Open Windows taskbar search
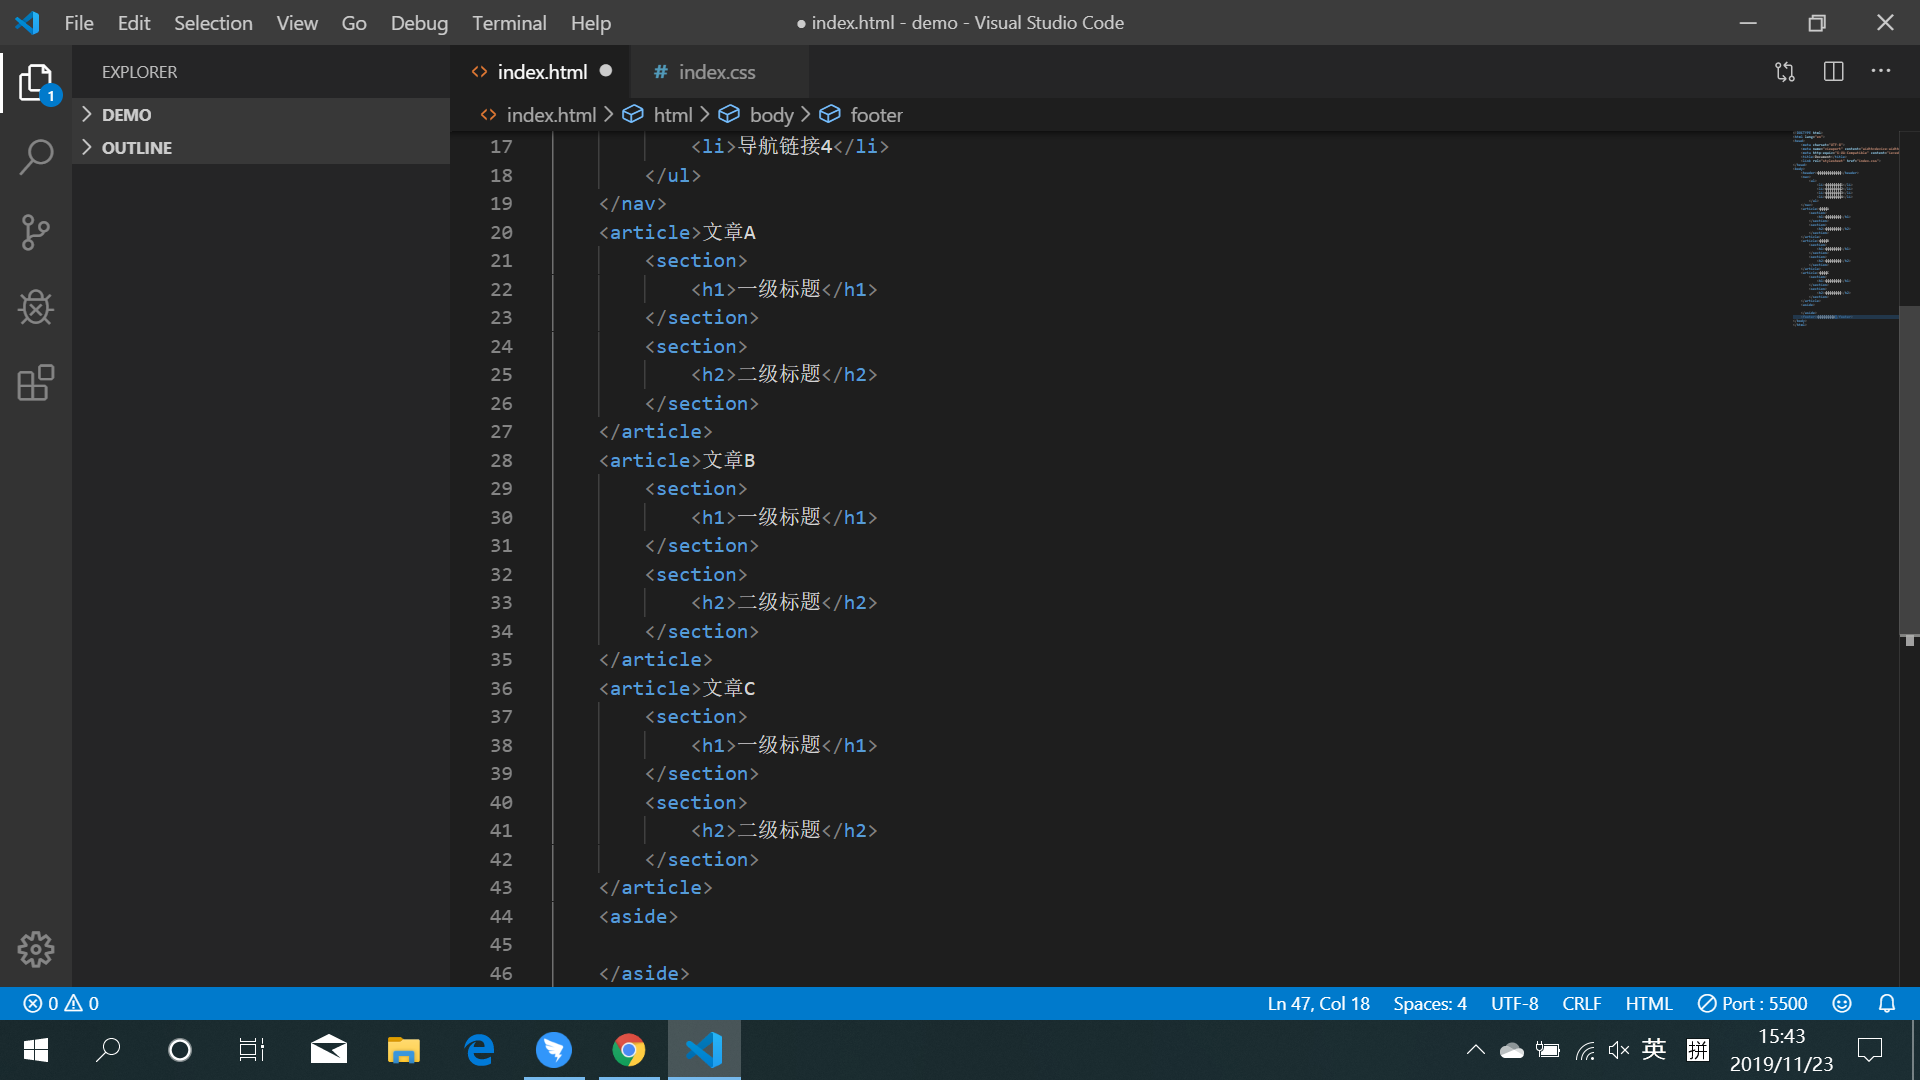Screen dimensions: 1920x1080 point(108,1050)
